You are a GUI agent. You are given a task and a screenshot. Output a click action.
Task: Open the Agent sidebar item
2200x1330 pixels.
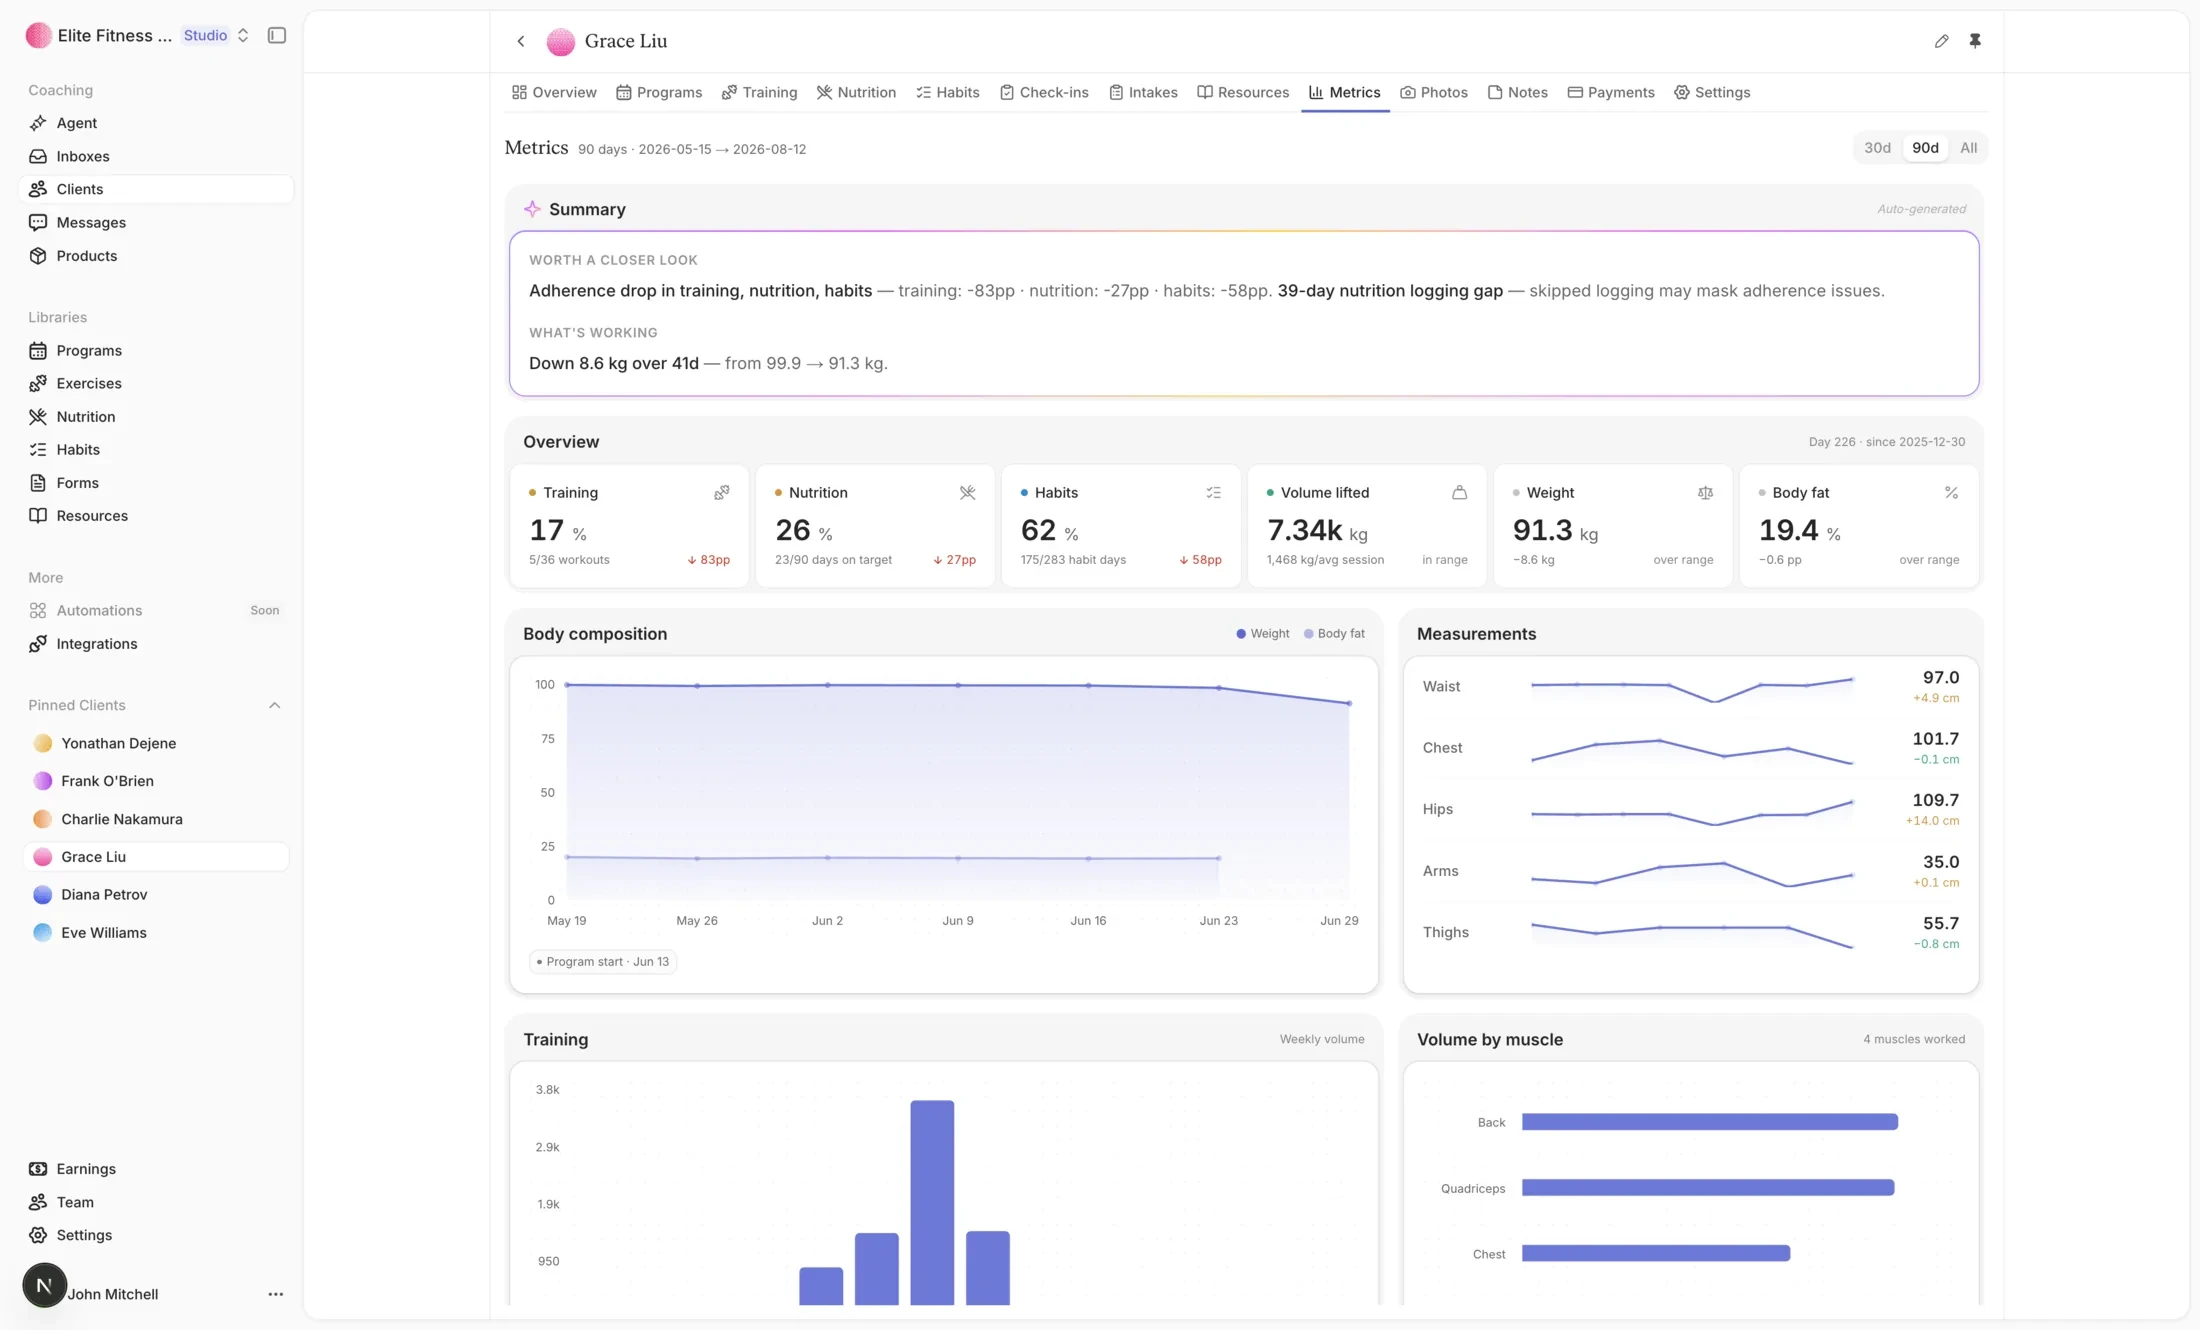(x=156, y=123)
